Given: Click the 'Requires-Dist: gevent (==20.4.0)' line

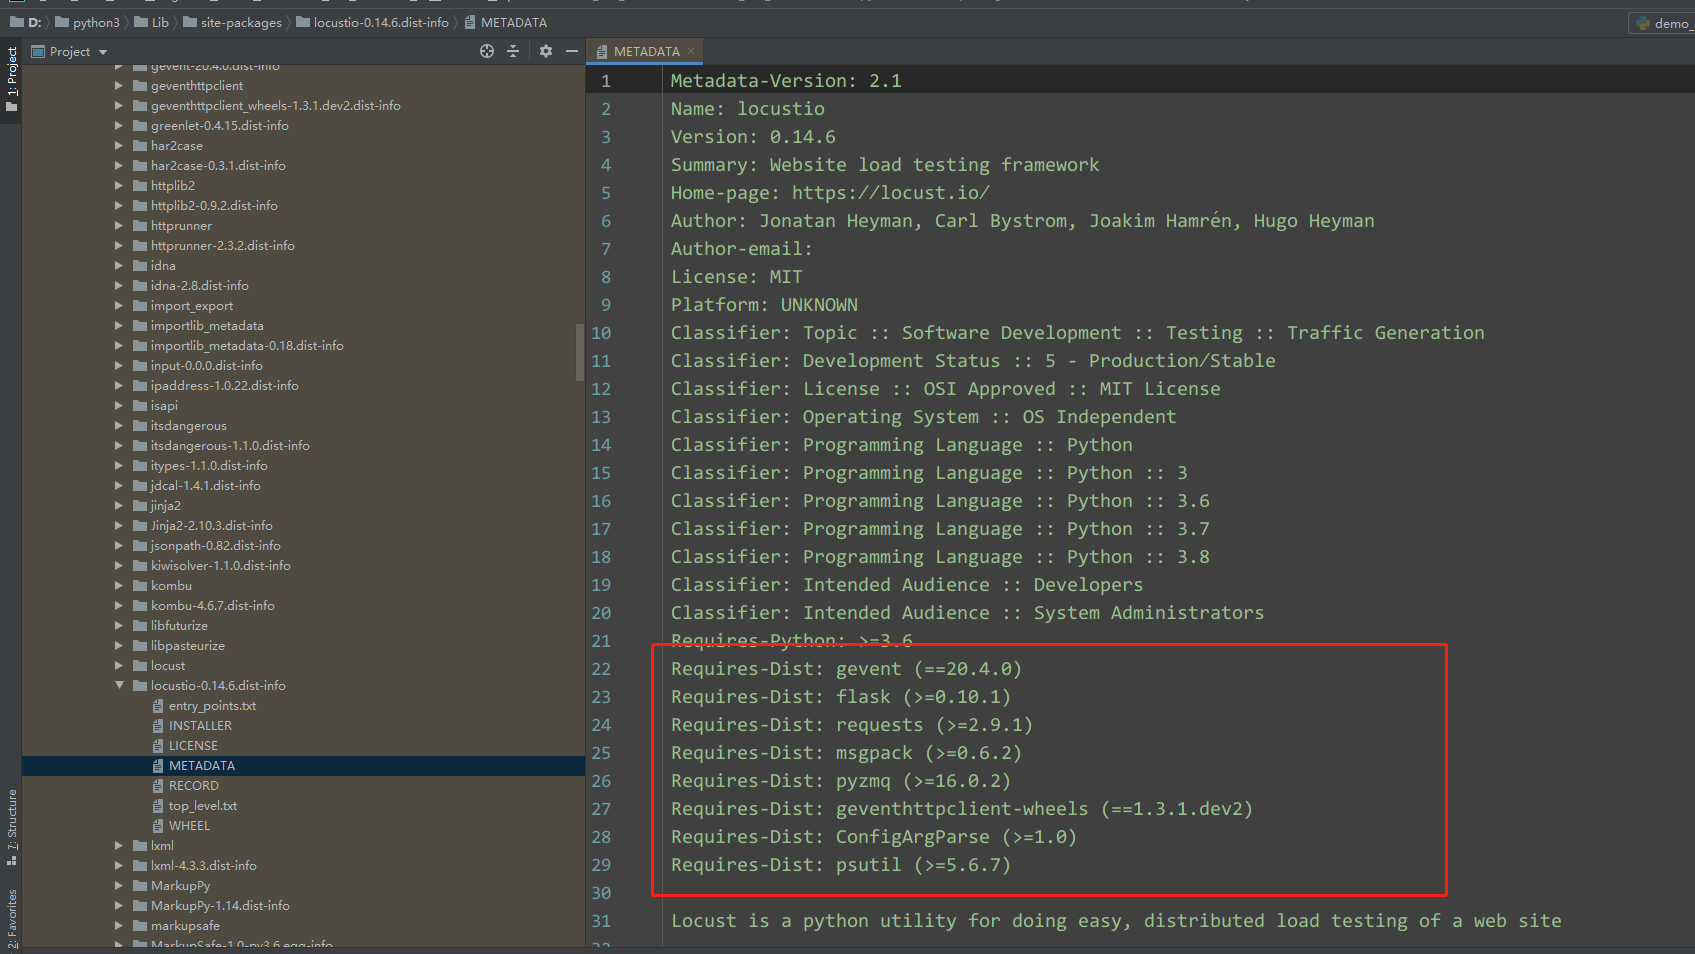Looking at the screenshot, I should click(x=846, y=669).
